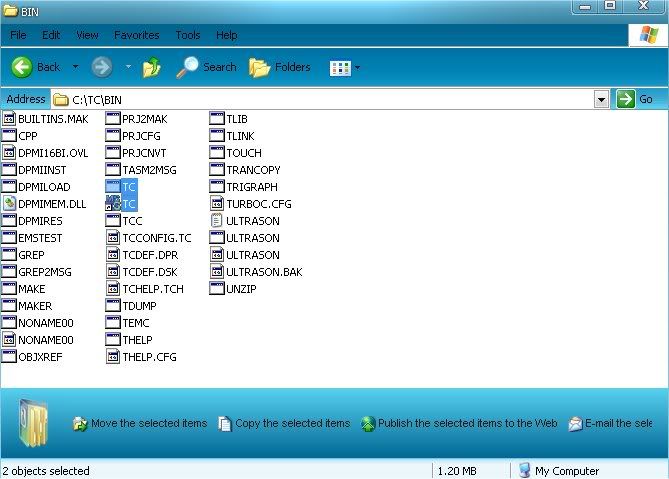Click the TCDEF.DPR file name
The image size is (669, 479).
point(150,255)
